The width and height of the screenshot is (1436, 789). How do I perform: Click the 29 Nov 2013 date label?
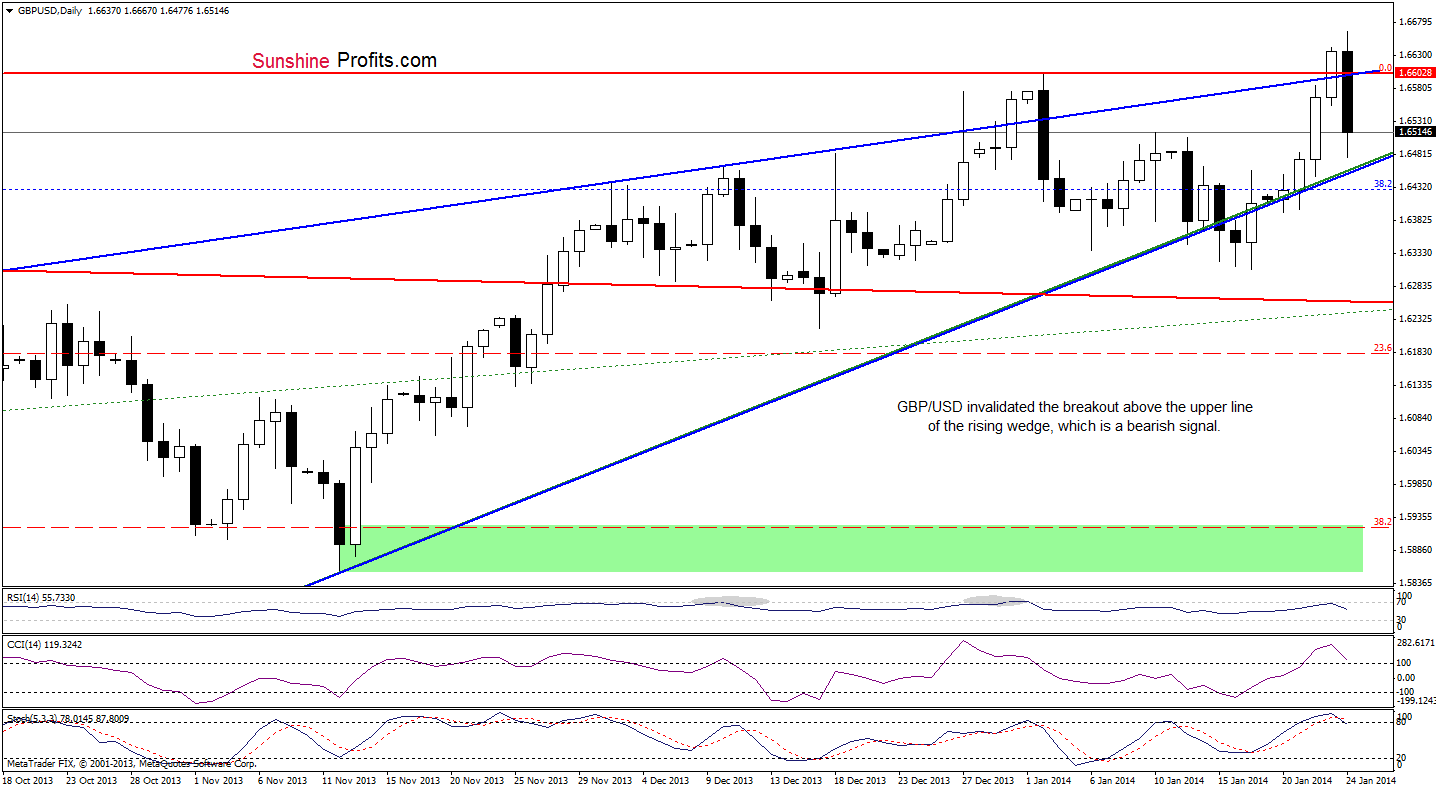605,779
